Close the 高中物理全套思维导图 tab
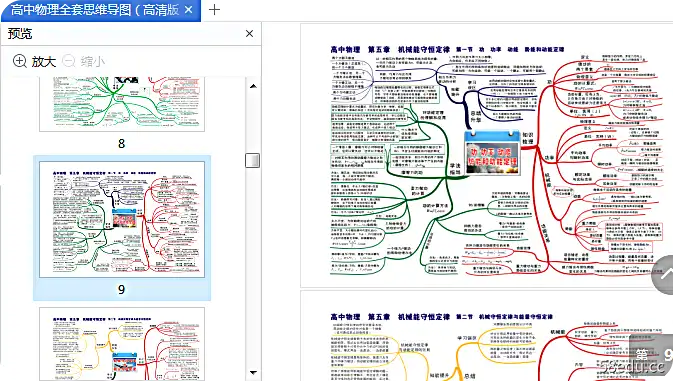 click(x=188, y=9)
